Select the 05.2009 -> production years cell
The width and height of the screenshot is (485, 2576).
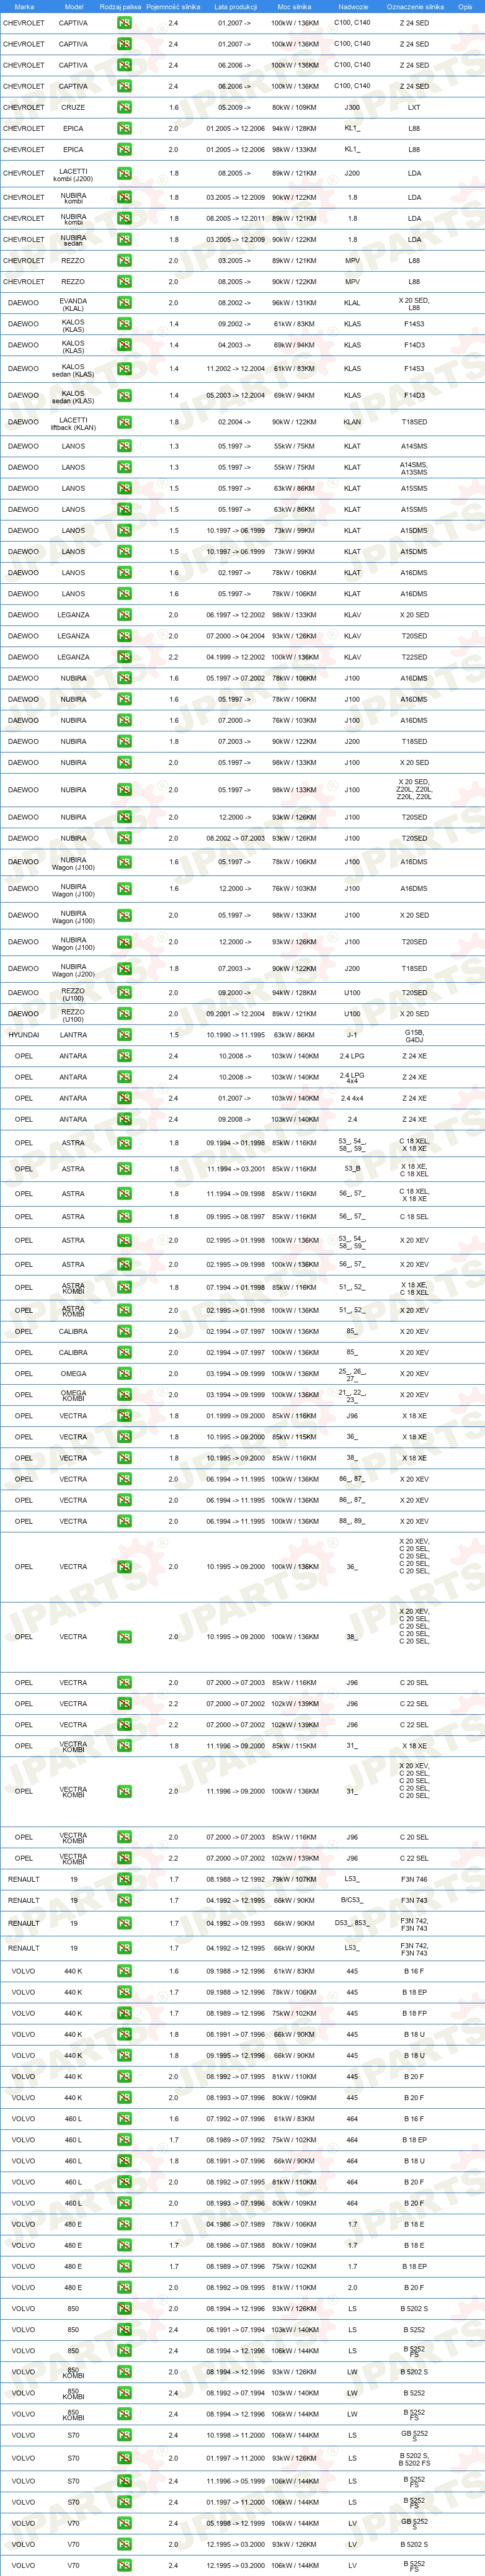point(235,107)
